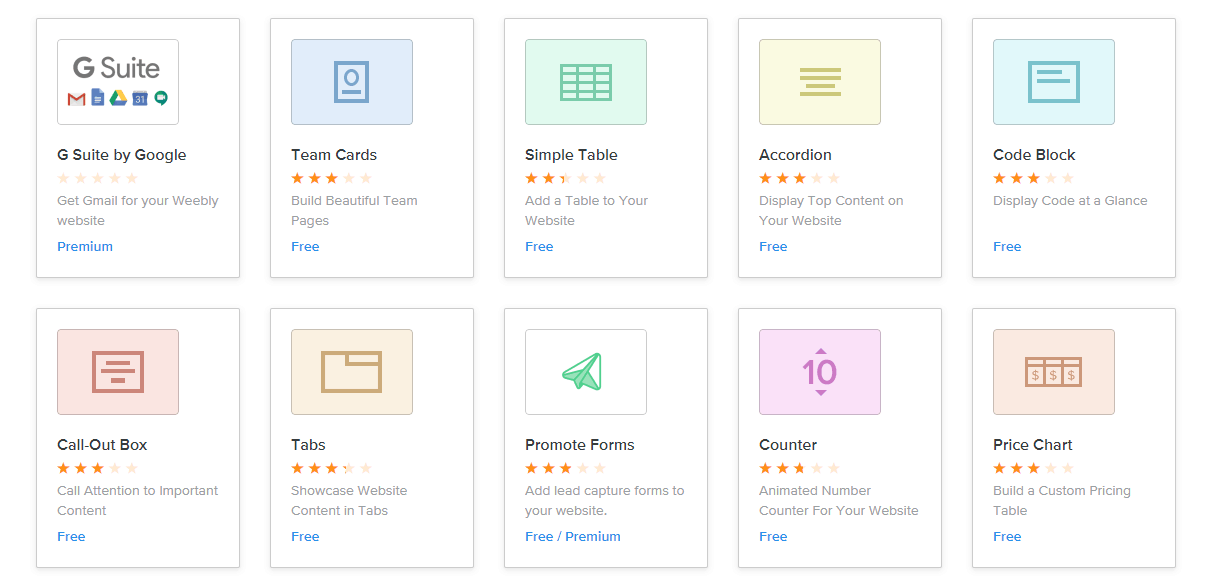Open the Tabs folder-shaped icon
The height and width of the screenshot is (587, 1223).
352,372
